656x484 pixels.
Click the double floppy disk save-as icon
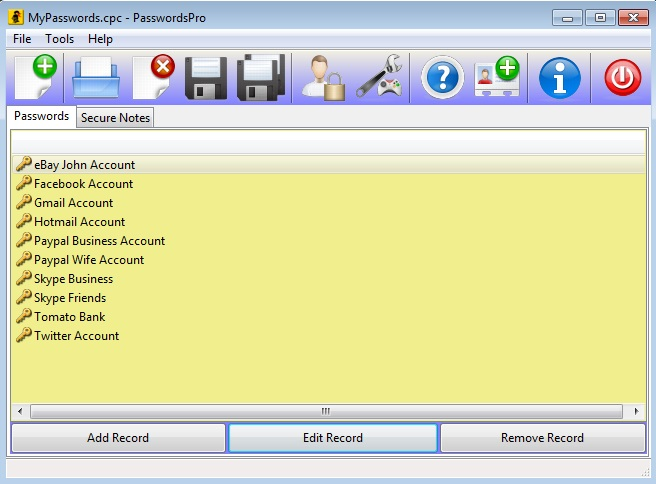(261, 77)
